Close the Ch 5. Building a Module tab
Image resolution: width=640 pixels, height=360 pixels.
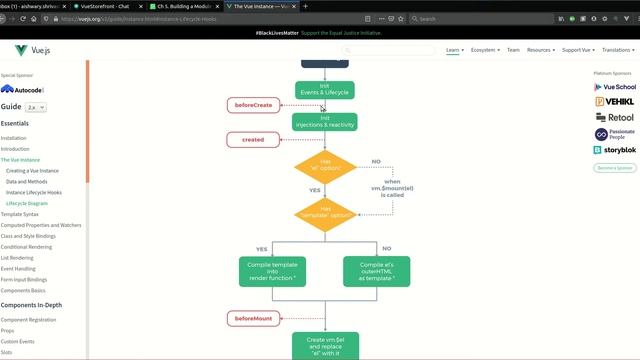pos(217,7)
